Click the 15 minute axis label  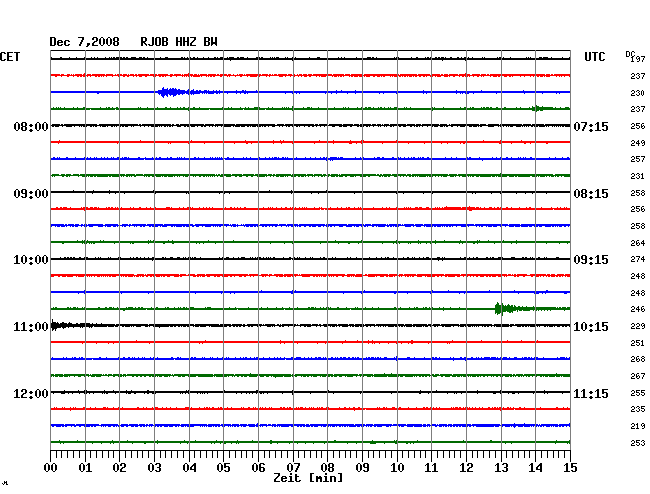[570, 468]
